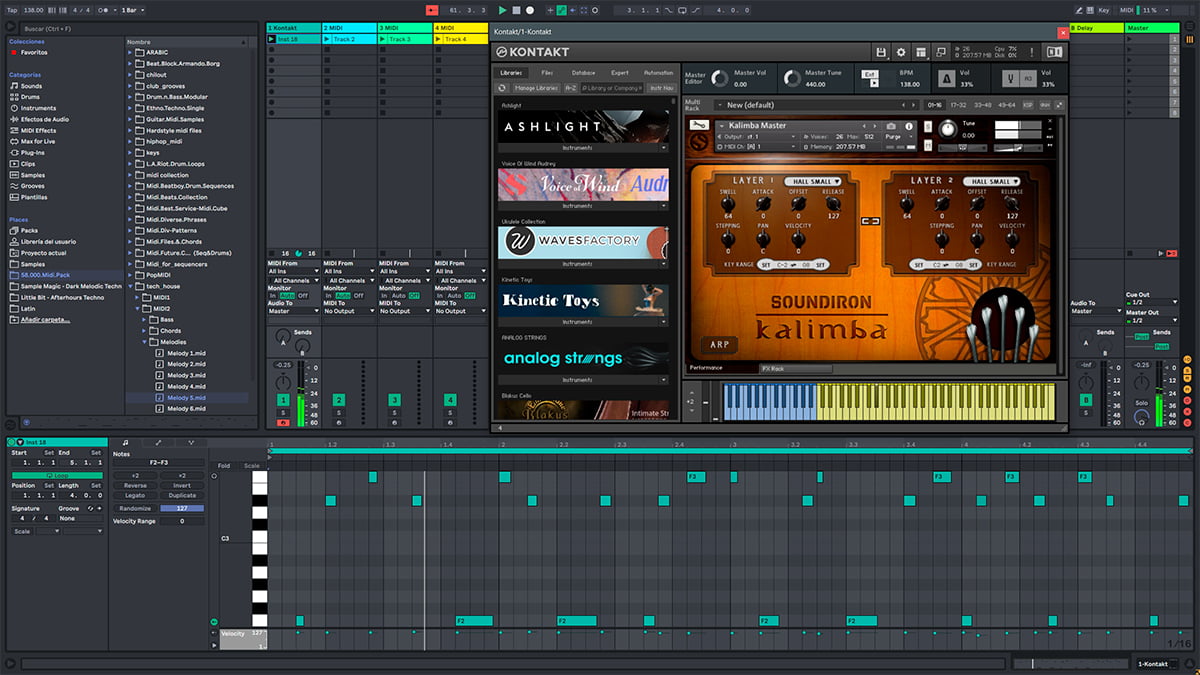Click the Kontakt tuning fork reference tone icon
Image resolution: width=1200 pixels, height=675 pixels.
tap(1012, 79)
